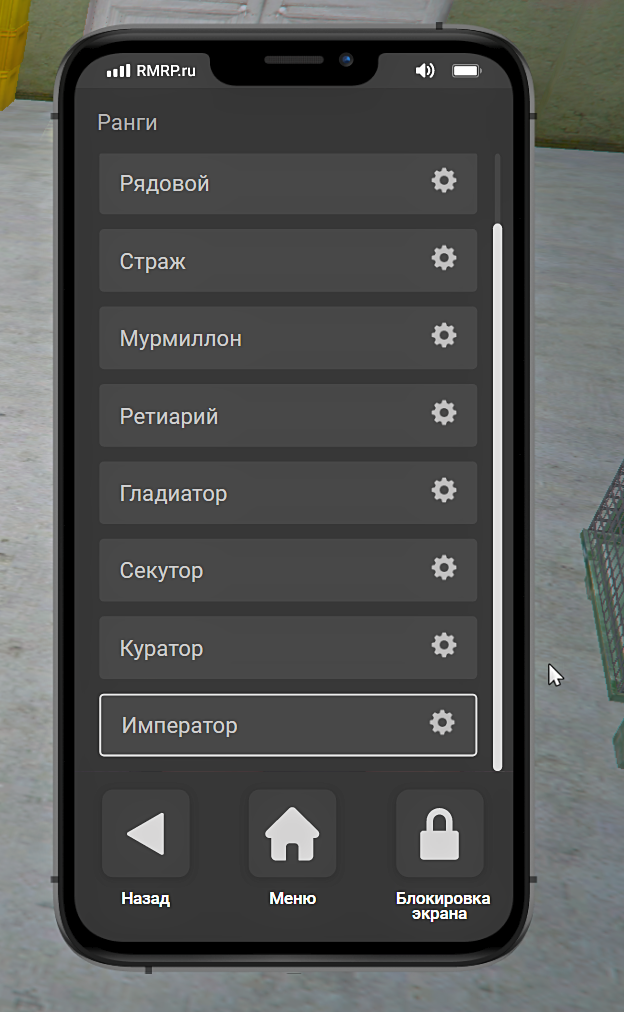Image resolution: width=624 pixels, height=1012 pixels.
Task: Select the highlighted Император rank row
Action: (x=288, y=725)
